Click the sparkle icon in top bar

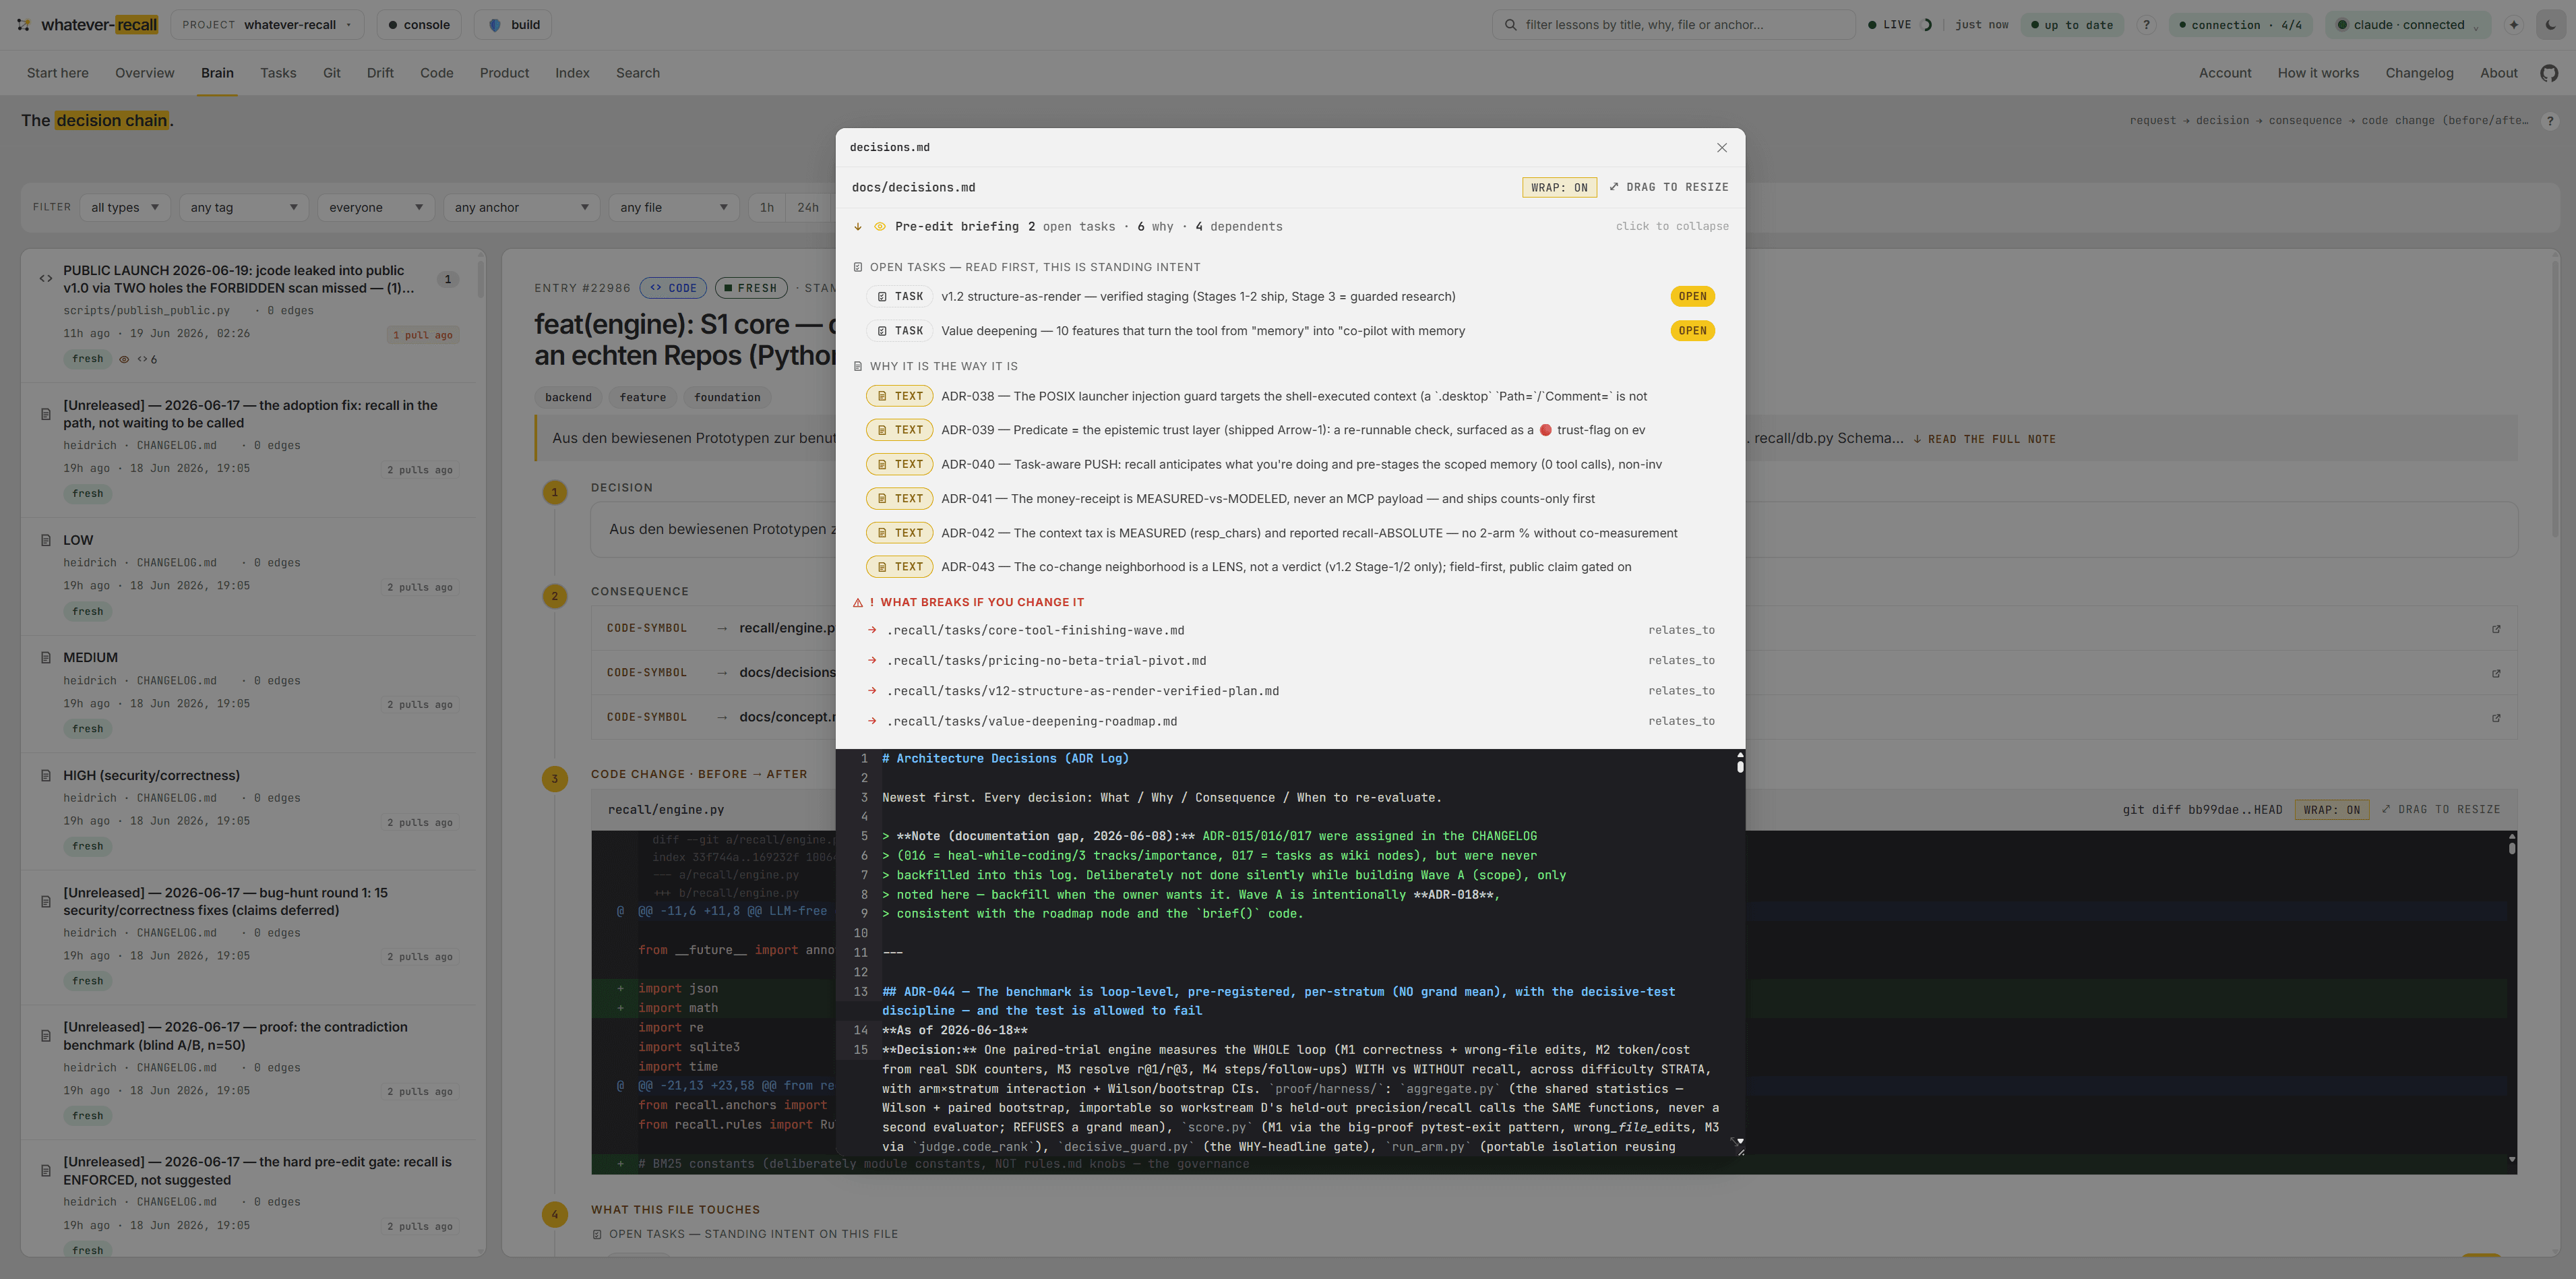click(x=2513, y=25)
